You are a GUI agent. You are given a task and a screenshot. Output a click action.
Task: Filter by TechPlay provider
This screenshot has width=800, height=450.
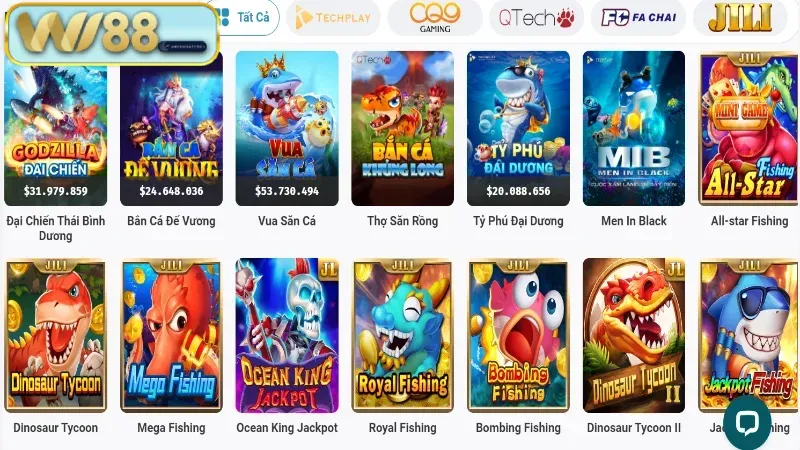click(x=333, y=18)
